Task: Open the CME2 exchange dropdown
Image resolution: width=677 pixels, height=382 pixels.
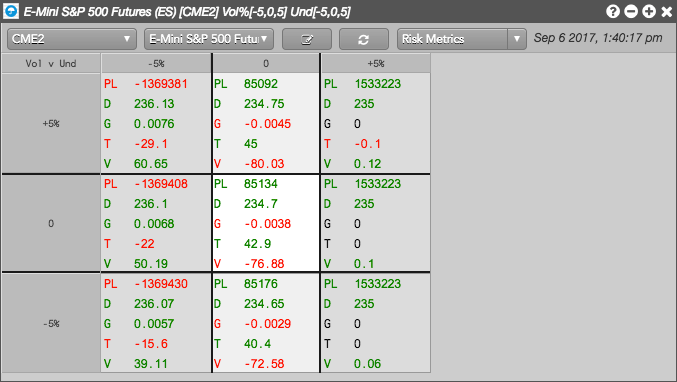Action: [x=72, y=39]
